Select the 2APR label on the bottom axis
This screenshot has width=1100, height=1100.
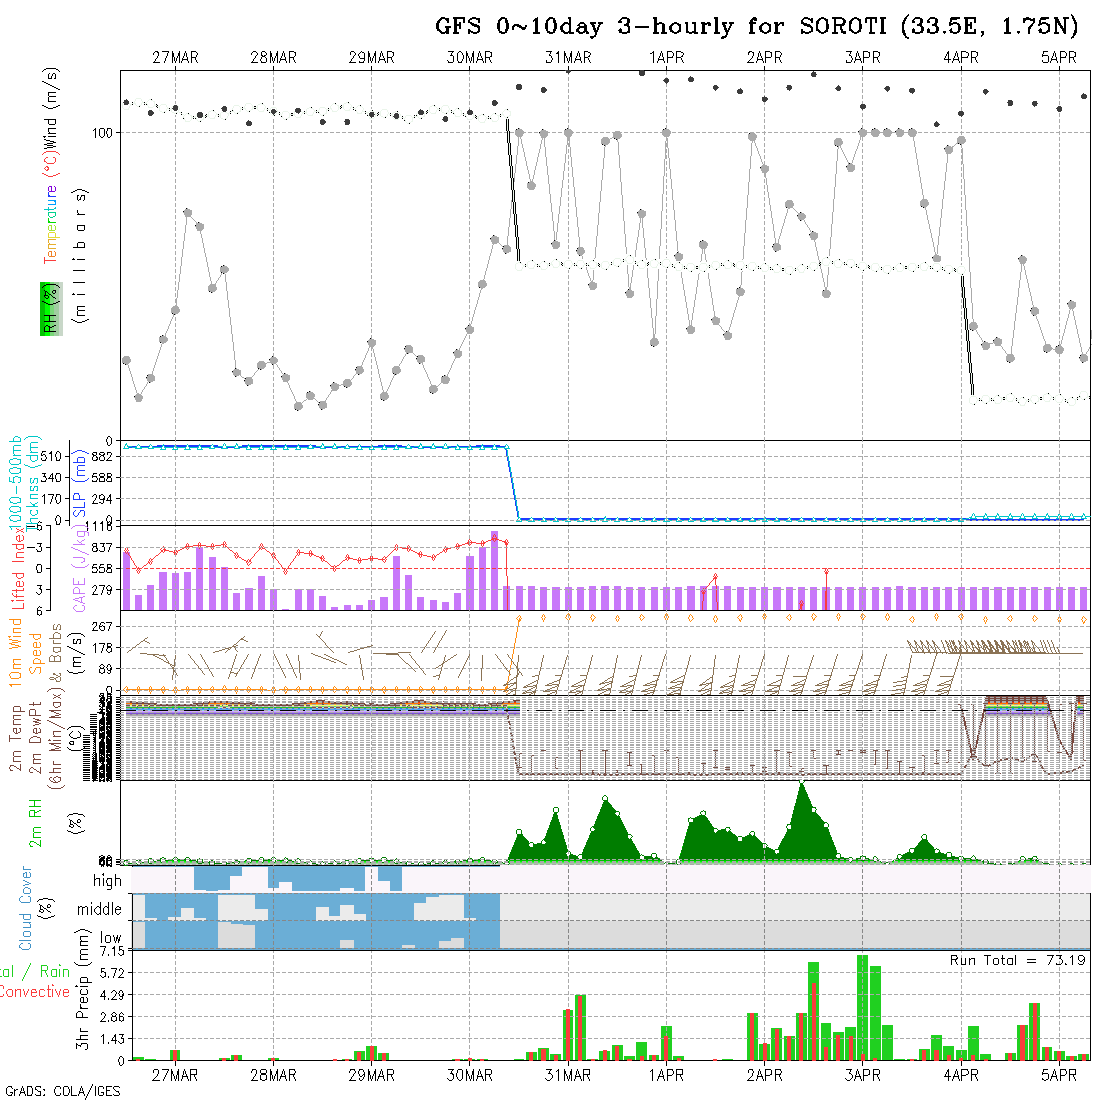[764, 1075]
